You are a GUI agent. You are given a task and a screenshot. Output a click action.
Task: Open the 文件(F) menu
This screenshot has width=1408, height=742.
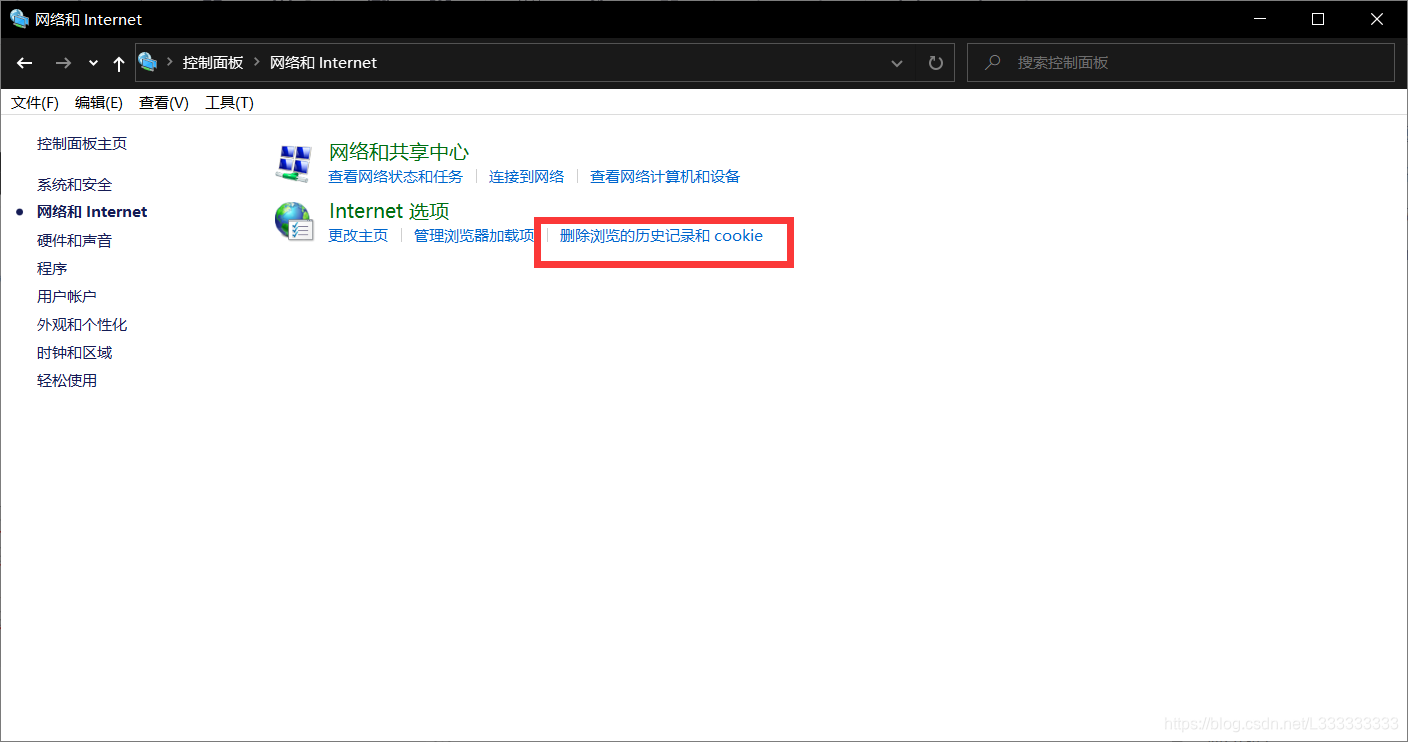coord(35,103)
